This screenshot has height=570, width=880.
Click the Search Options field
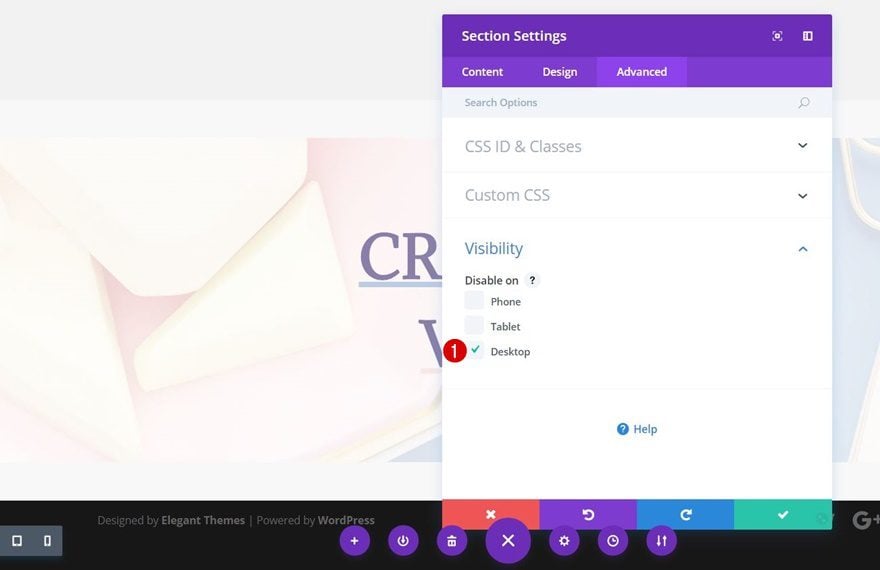(x=637, y=103)
